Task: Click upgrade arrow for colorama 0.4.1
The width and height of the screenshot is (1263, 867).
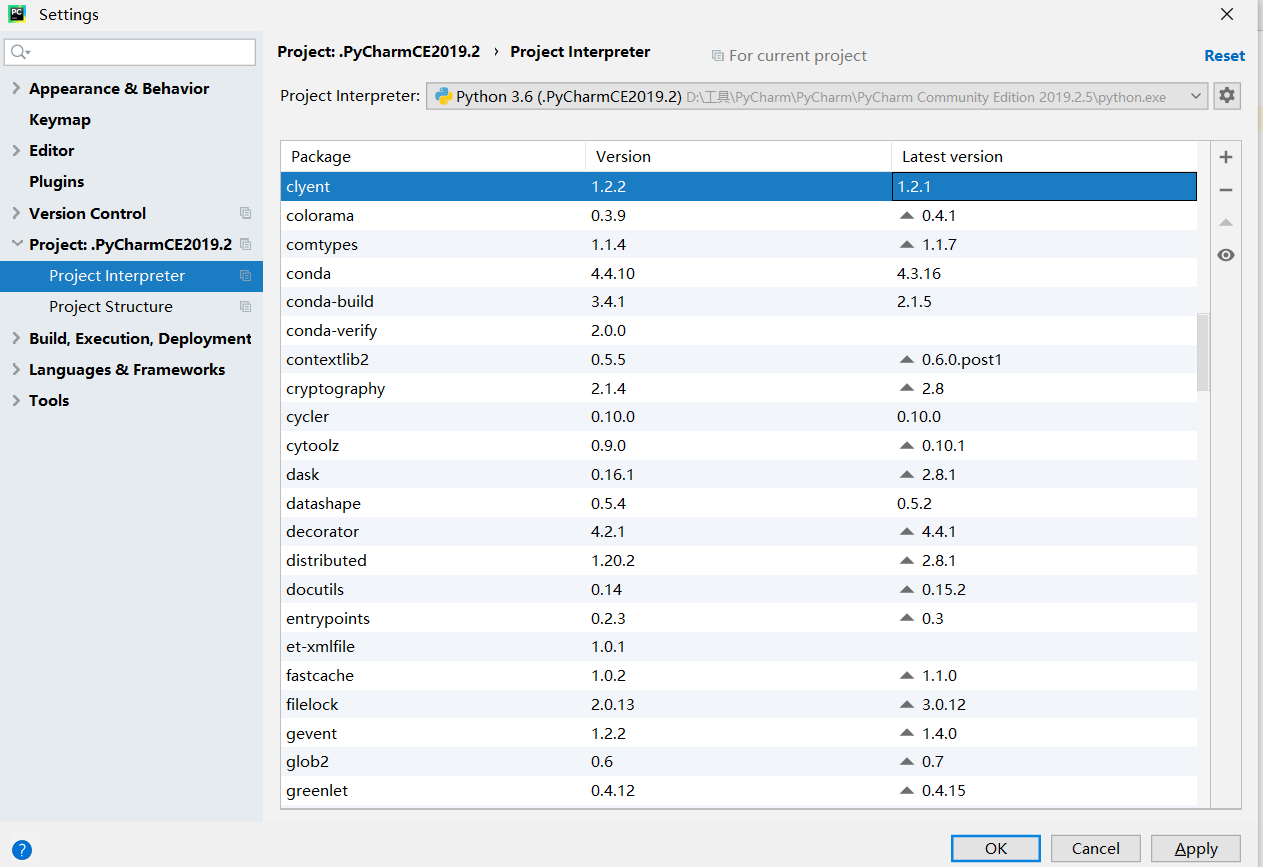Action: pyautogui.click(x=907, y=215)
